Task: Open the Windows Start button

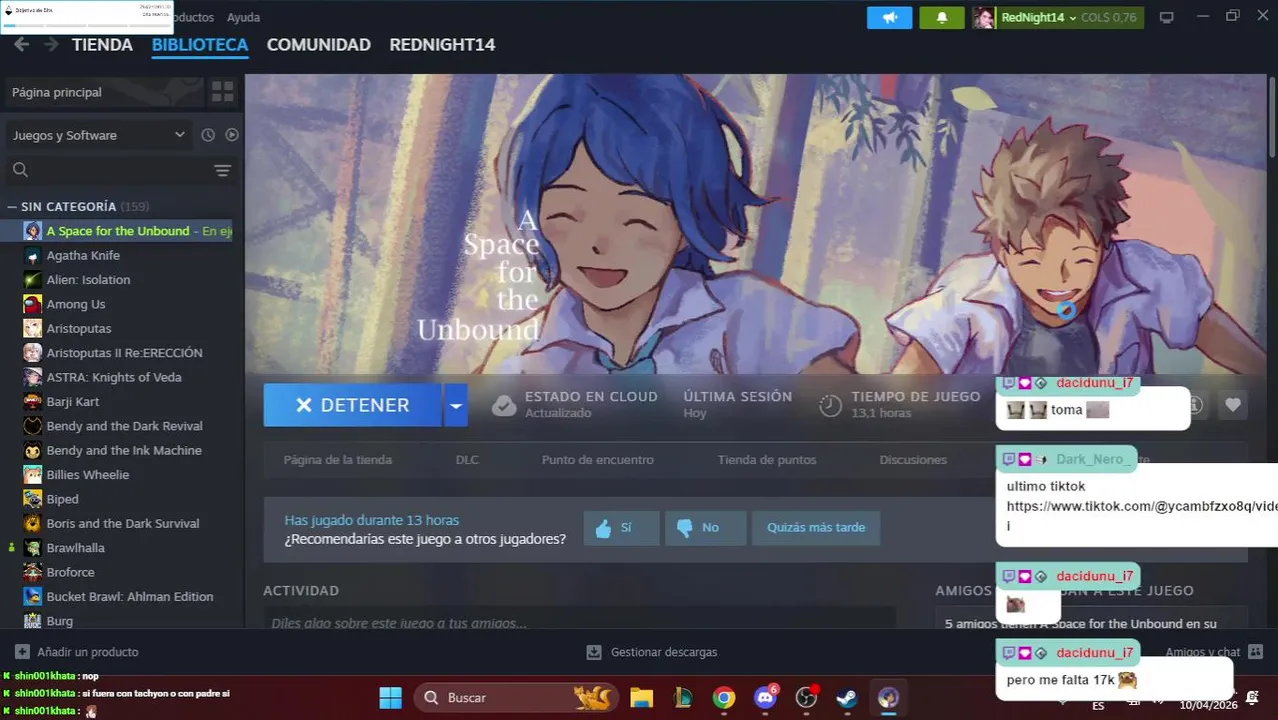Action: (391, 697)
